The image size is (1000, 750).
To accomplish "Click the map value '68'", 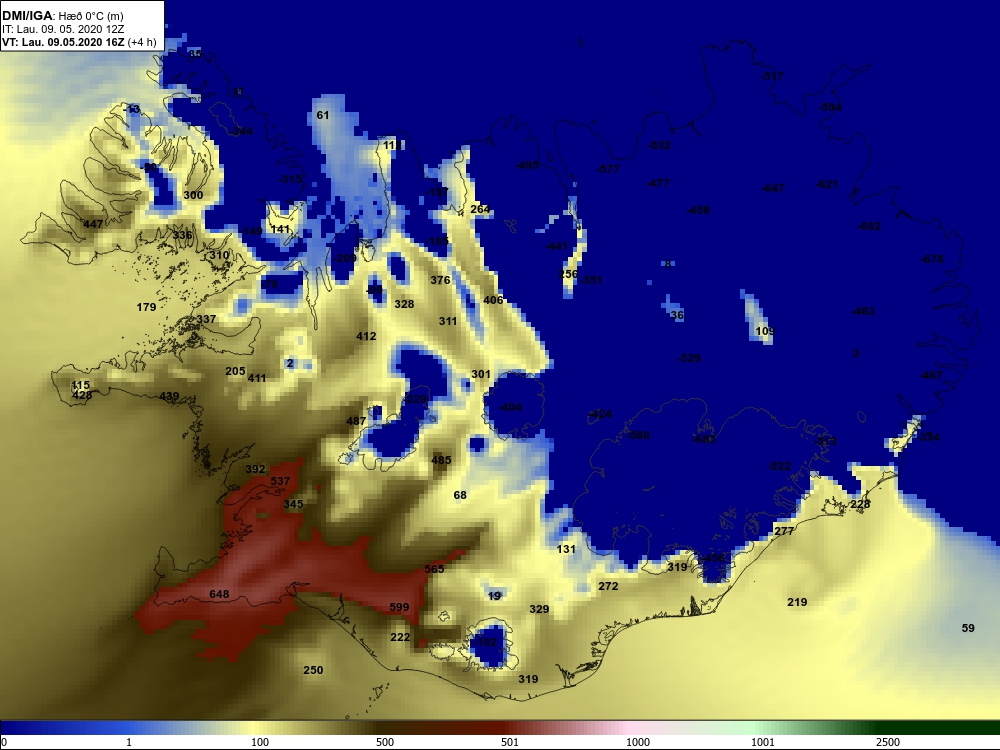I will click(460, 495).
